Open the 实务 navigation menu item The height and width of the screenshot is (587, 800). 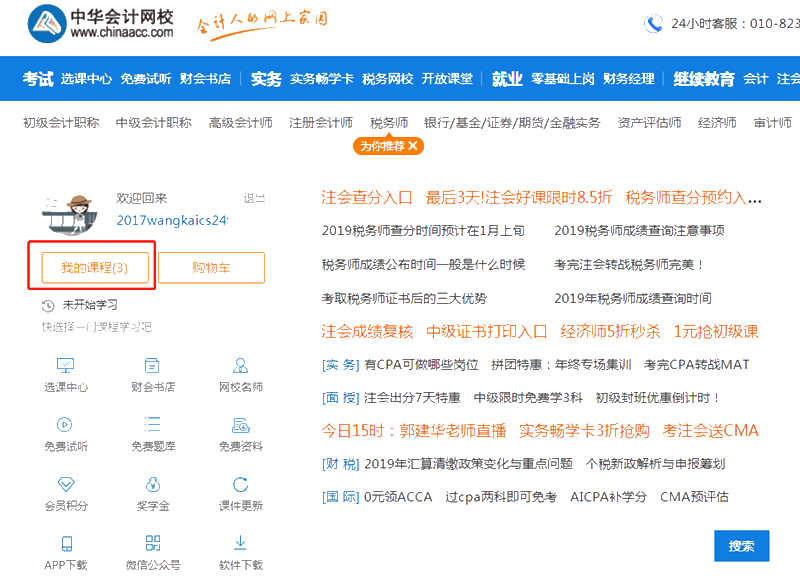coord(266,78)
